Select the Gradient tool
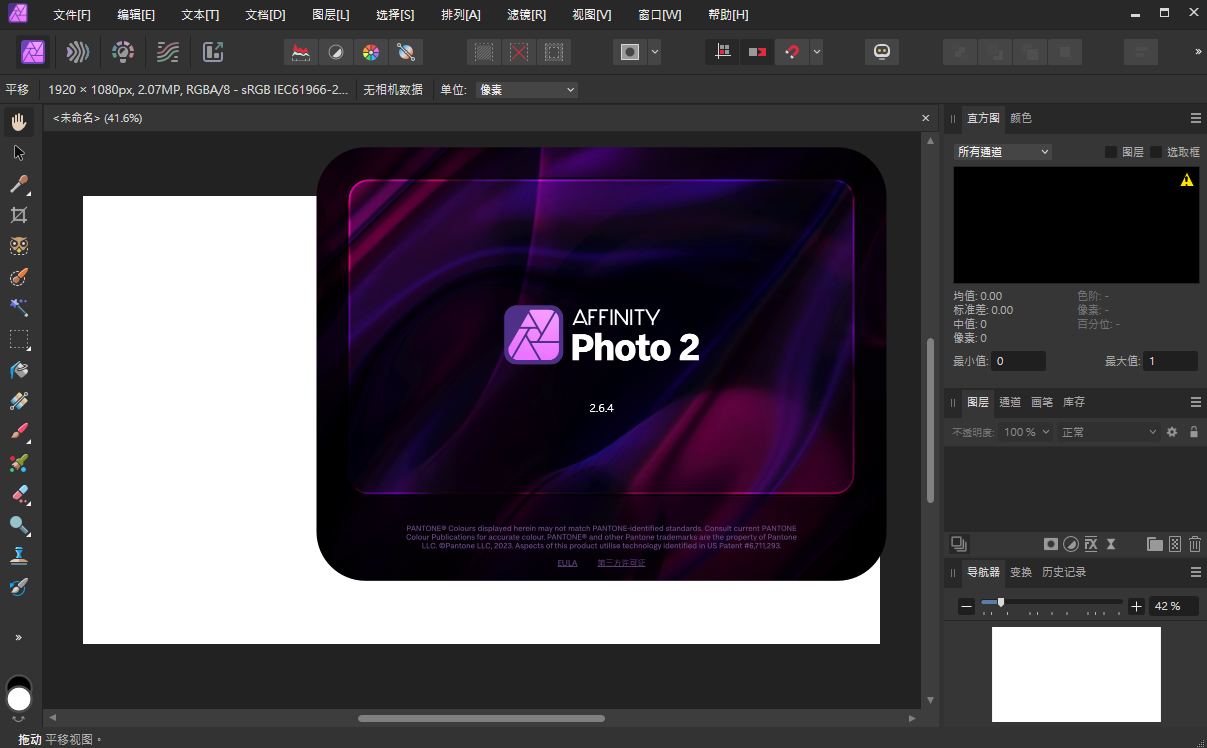This screenshot has height=748, width=1207. (x=19, y=401)
